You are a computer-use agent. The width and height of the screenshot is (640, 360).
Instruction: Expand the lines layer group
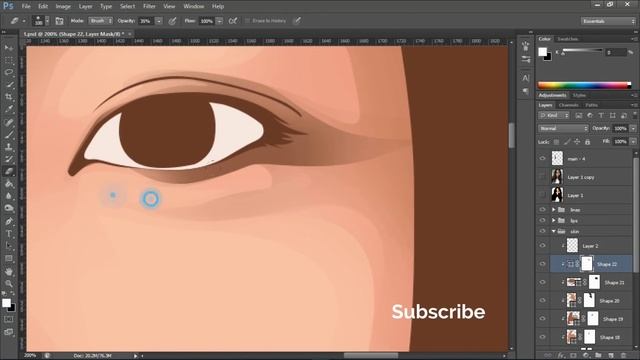[x=554, y=209]
